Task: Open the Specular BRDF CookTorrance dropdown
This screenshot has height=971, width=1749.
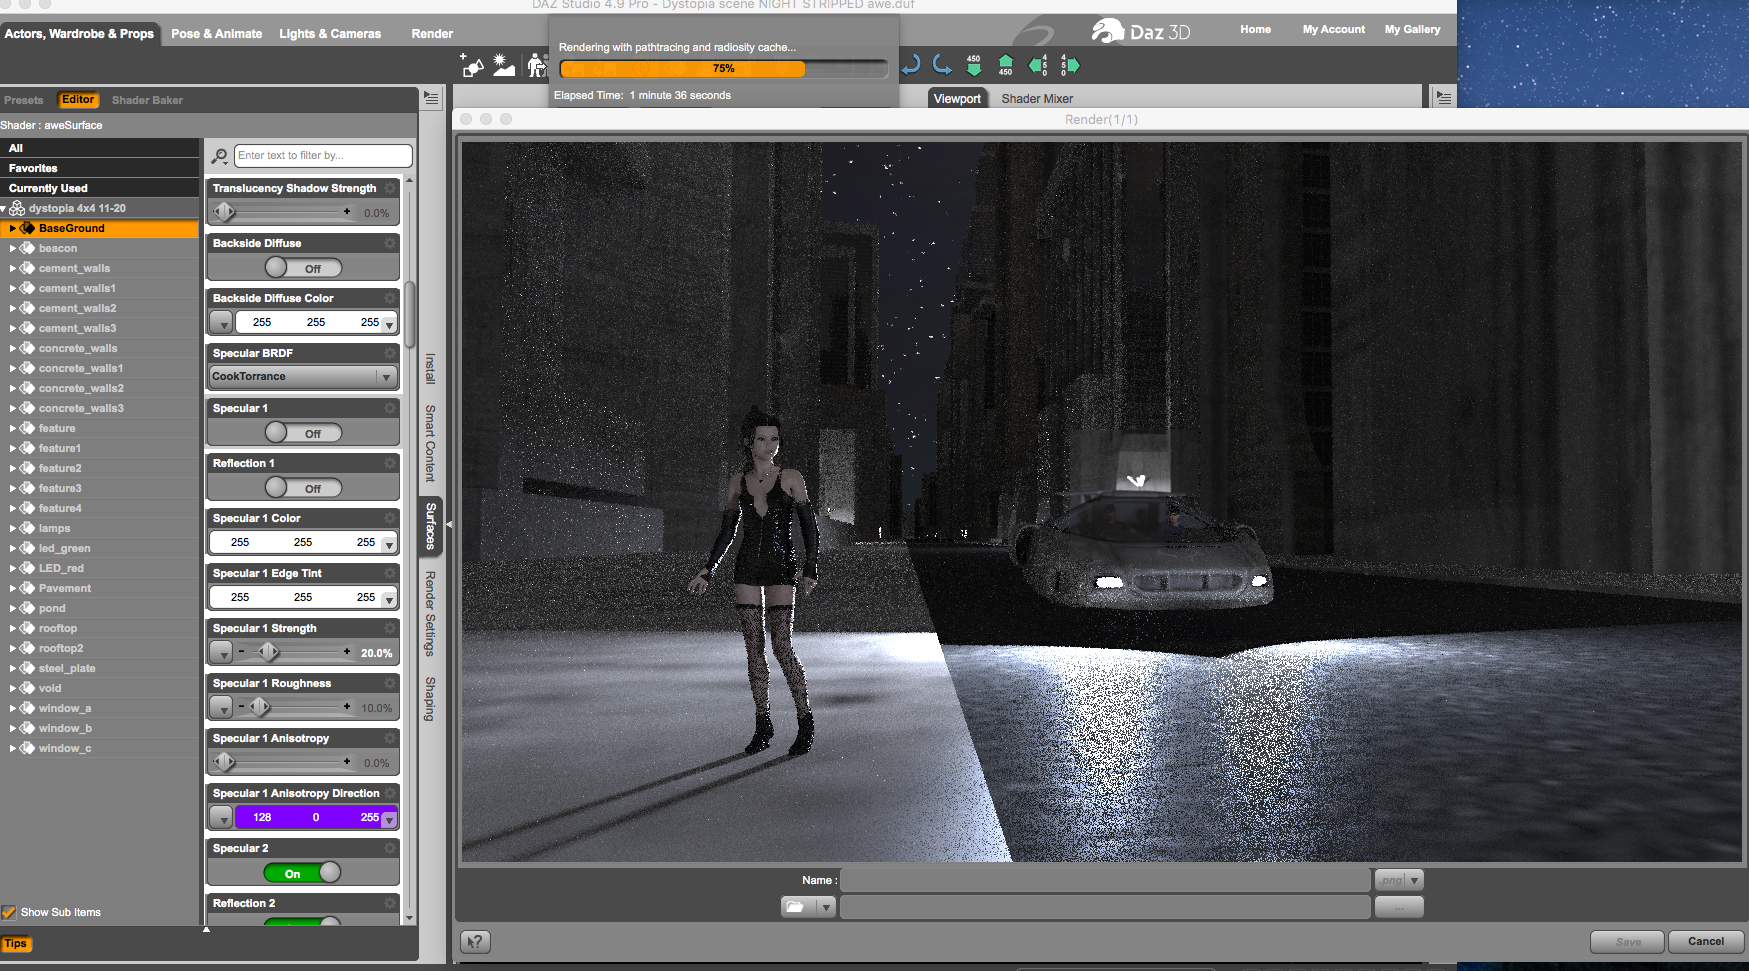Action: pos(303,377)
